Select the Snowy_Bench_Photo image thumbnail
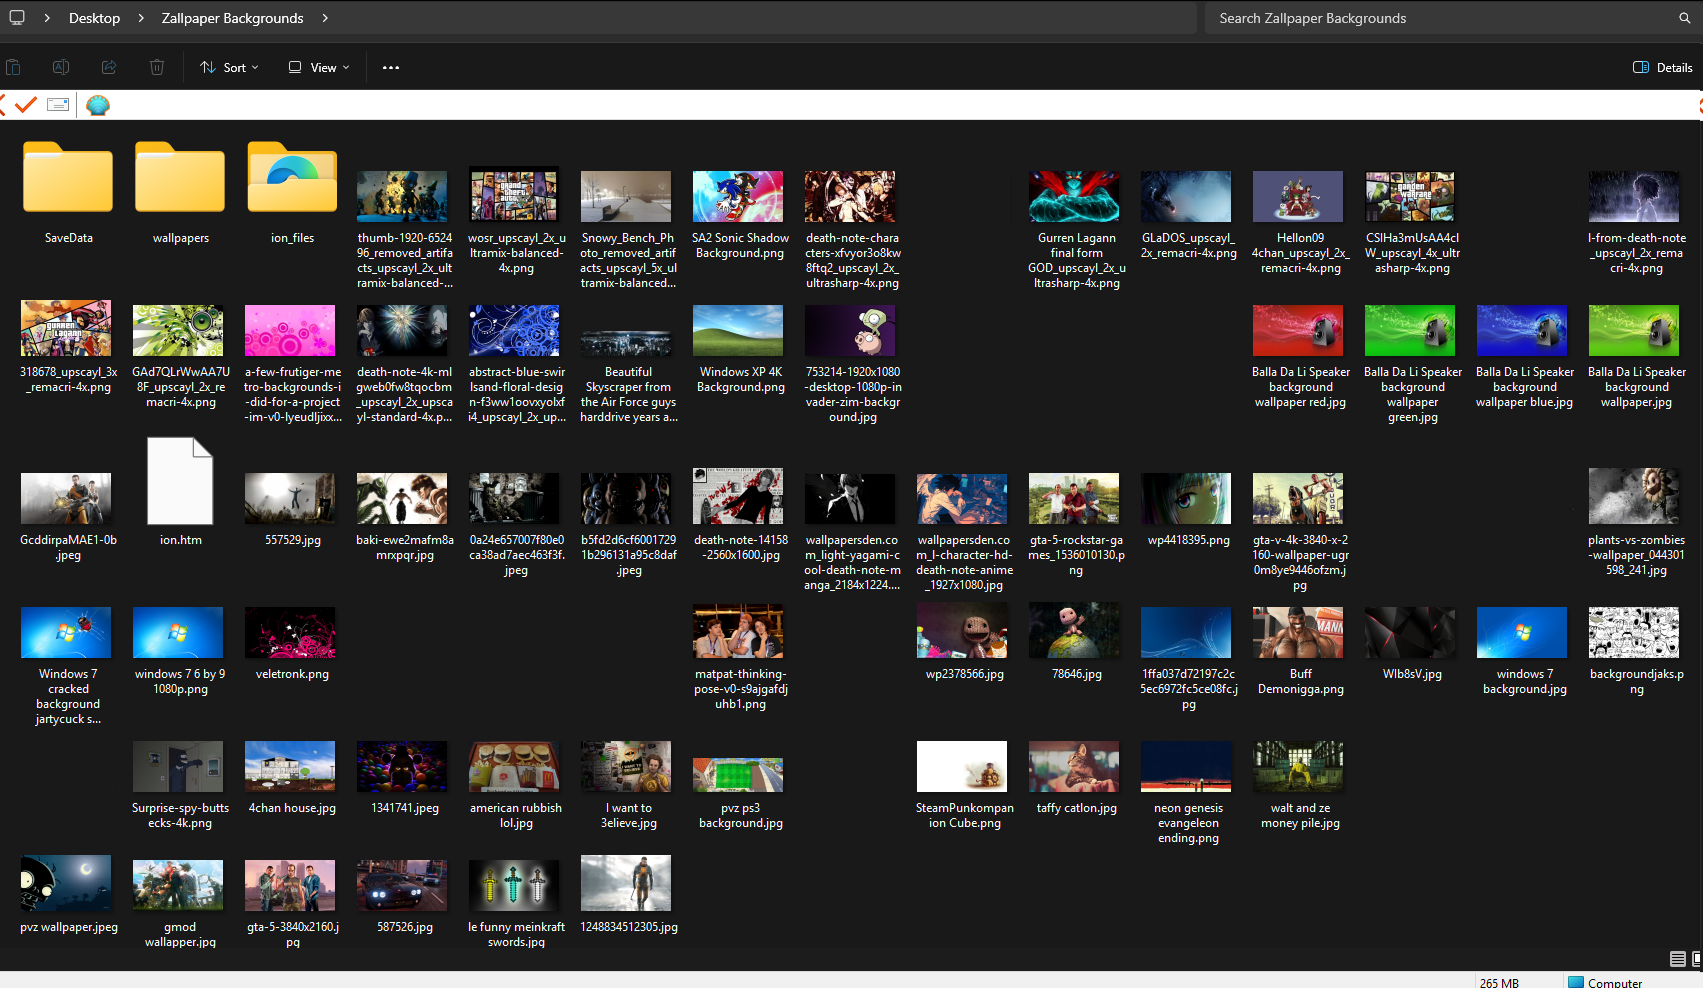This screenshot has width=1703, height=988. [626, 196]
